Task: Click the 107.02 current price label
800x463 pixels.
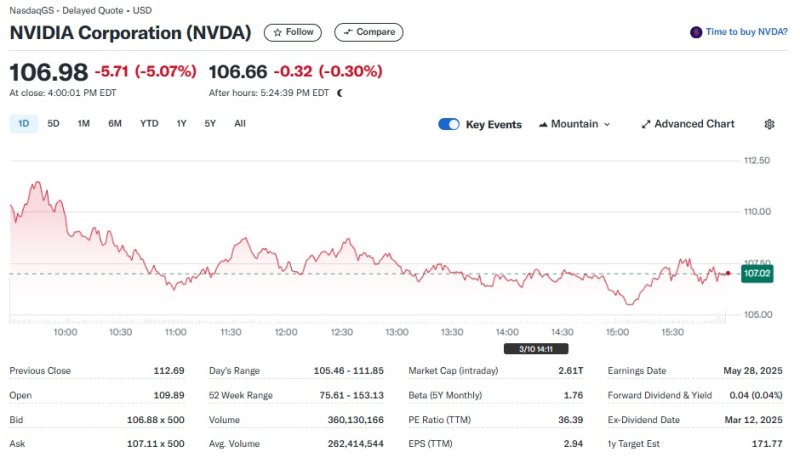Action: click(758, 273)
